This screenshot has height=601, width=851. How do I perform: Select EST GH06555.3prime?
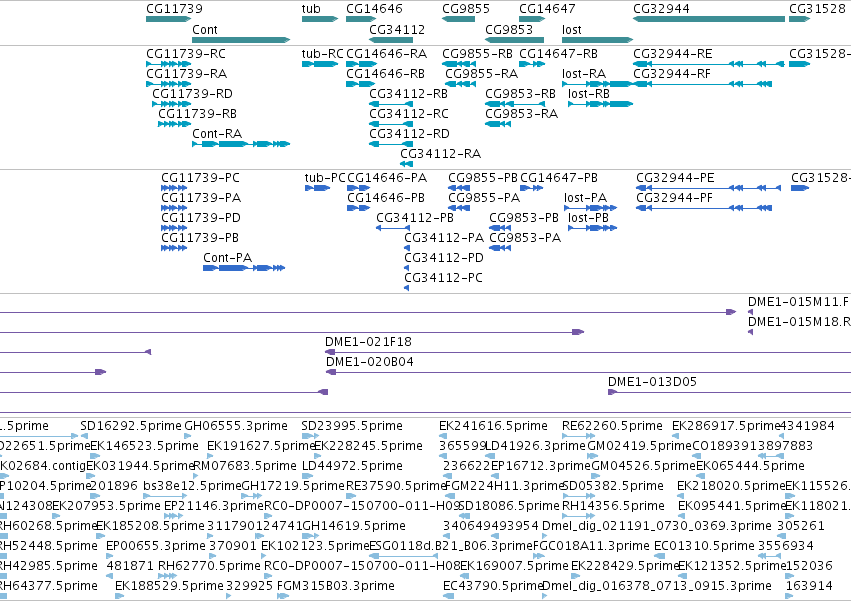(x=187, y=436)
